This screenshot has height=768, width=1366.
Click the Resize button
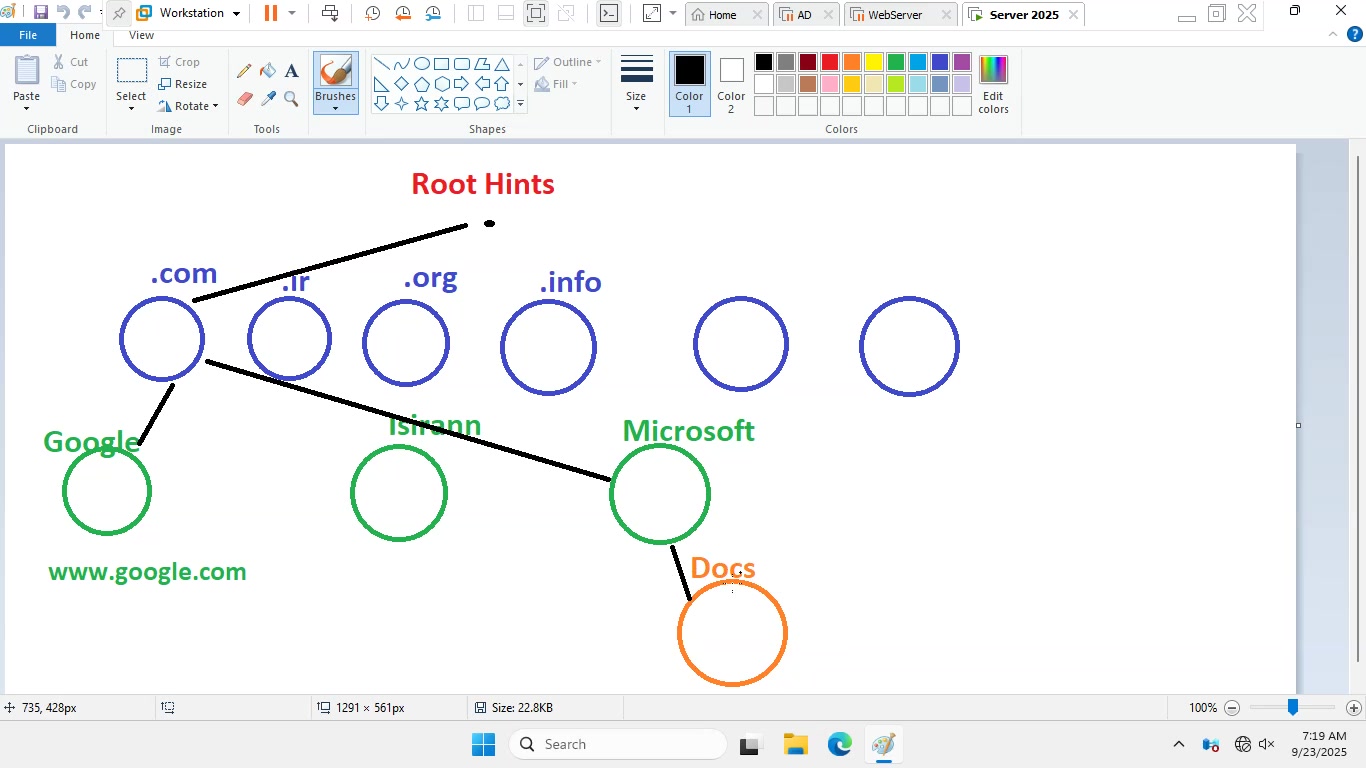[183, 84]
